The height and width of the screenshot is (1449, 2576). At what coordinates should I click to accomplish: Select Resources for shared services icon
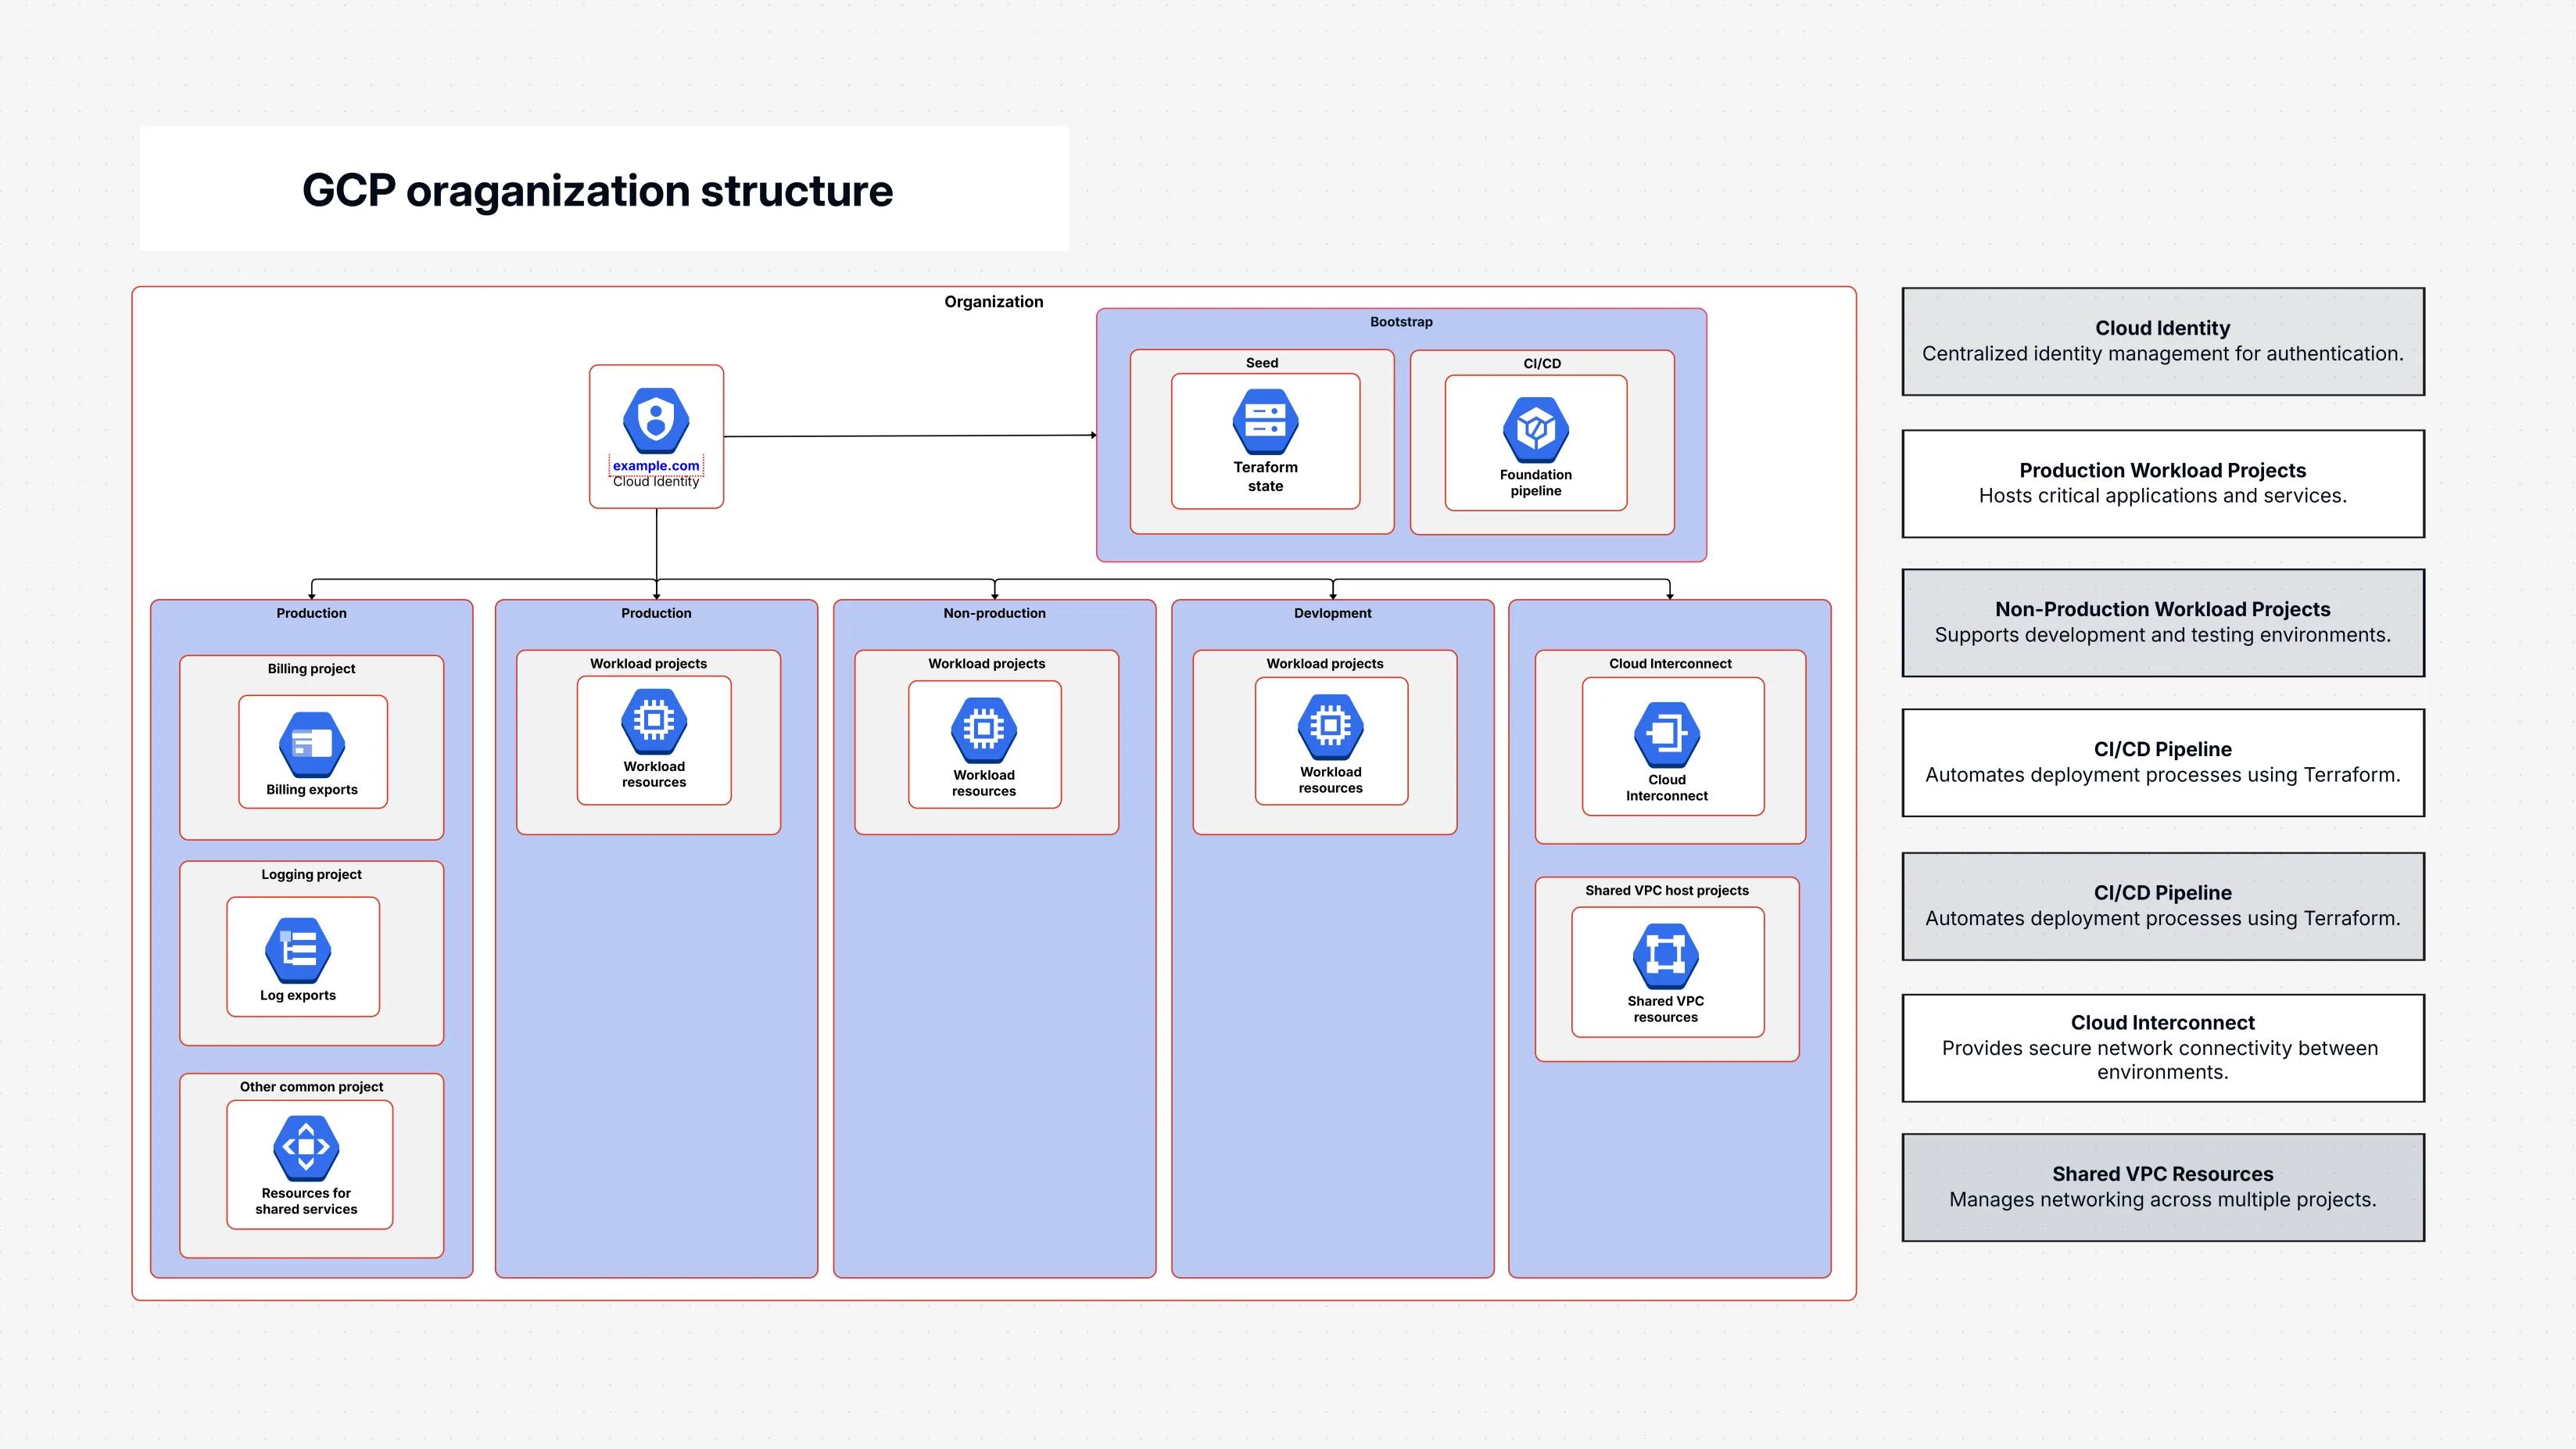pyautogui.click(x=306, y=1148)
